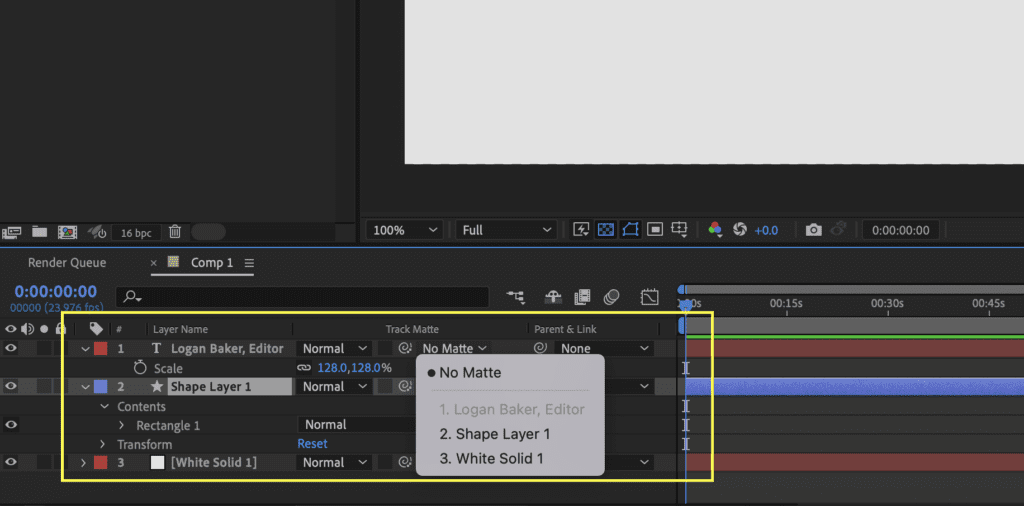
Task: Open the Full resolution dropdown
Action: click(x=506, y=230)
